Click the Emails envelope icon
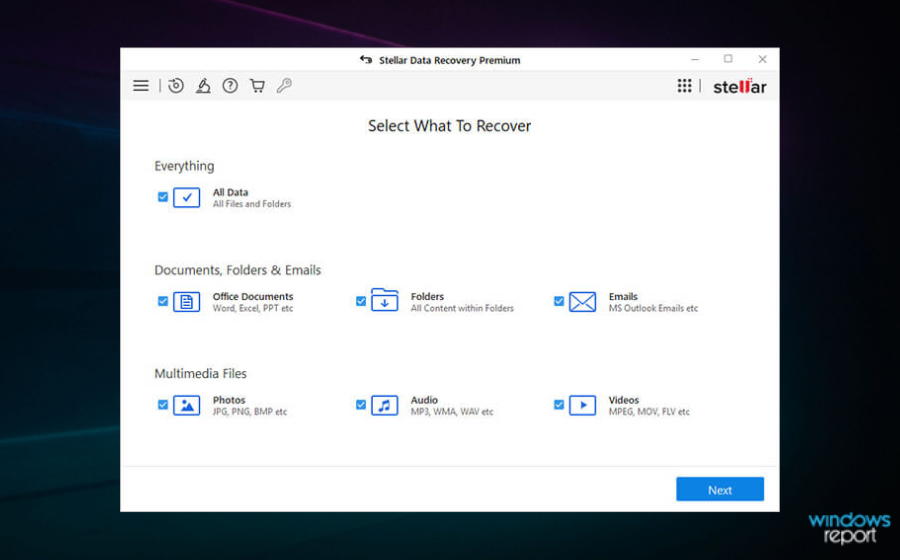Image resolution: width=900 pixels, height=560 pixels. point(583,302)
